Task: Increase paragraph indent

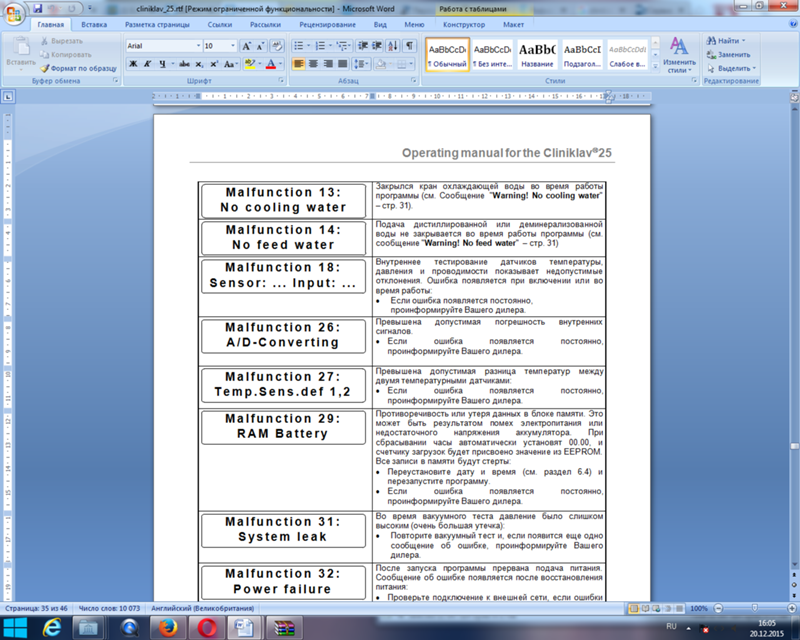Action: pos(377,46)
